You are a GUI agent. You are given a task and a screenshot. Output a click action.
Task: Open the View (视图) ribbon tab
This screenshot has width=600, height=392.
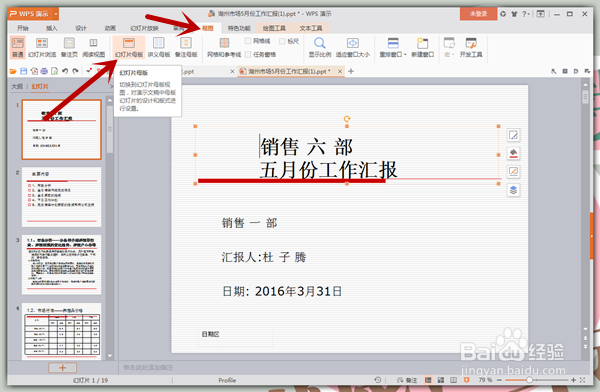coord(208,28)
